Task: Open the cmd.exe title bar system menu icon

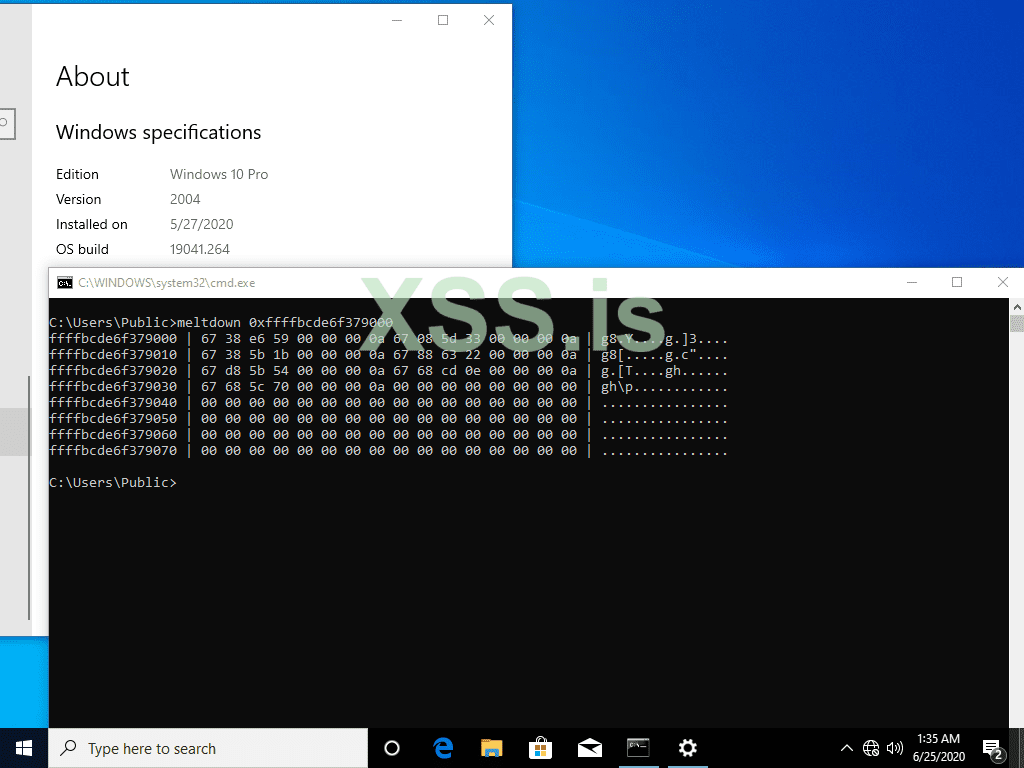Action: pos(64,283)
